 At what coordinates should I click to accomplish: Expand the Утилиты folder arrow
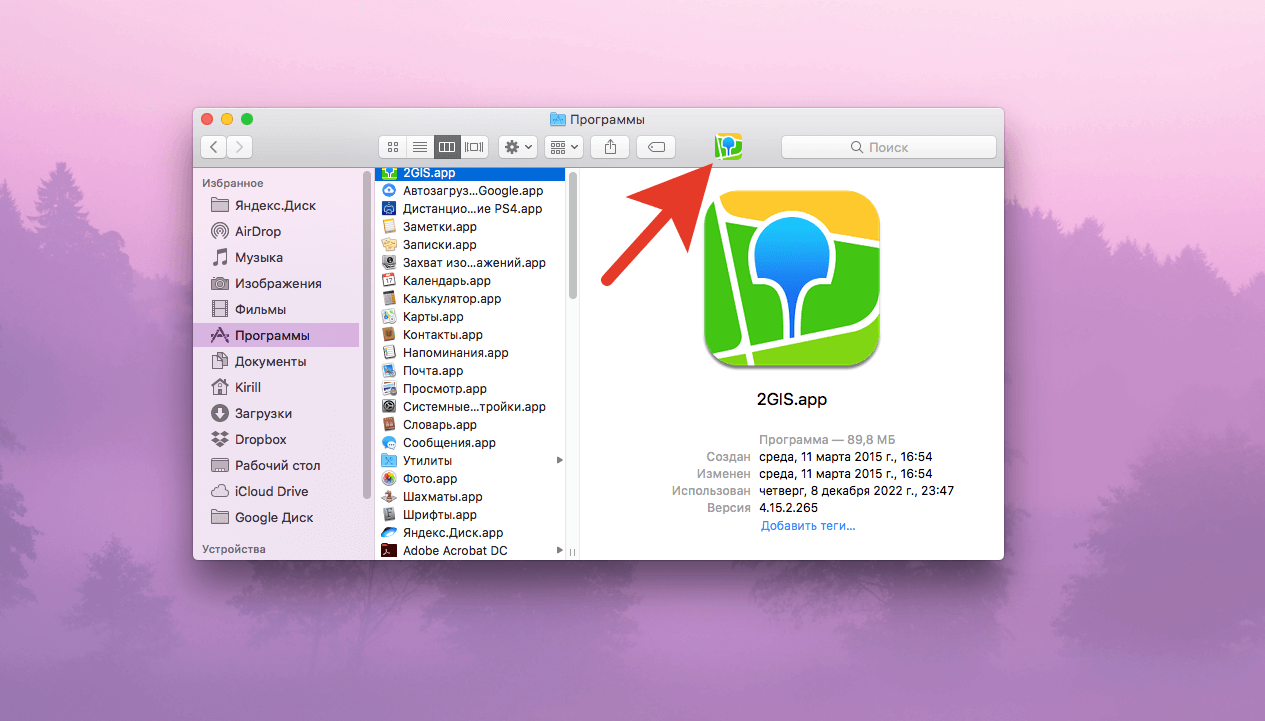pyautogui.click(x=560, y=460)
